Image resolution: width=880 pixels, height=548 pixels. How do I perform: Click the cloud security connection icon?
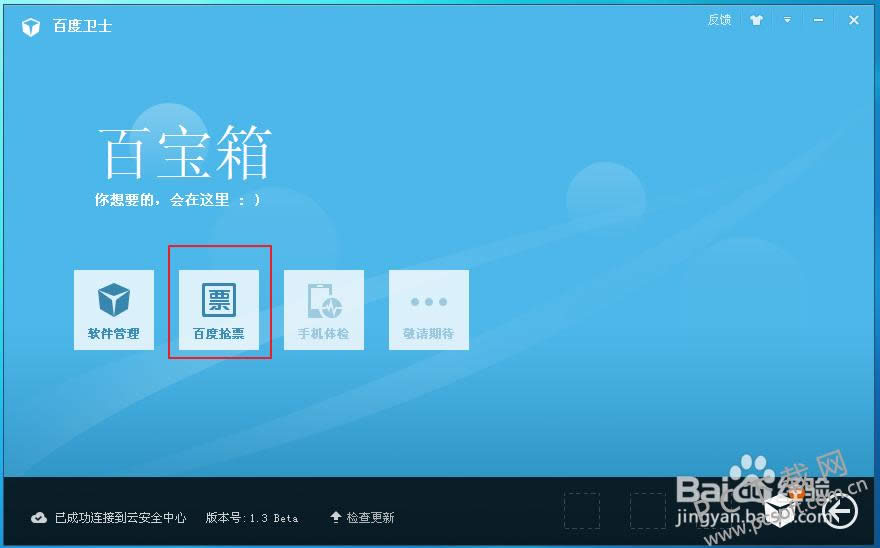[39, 517]
